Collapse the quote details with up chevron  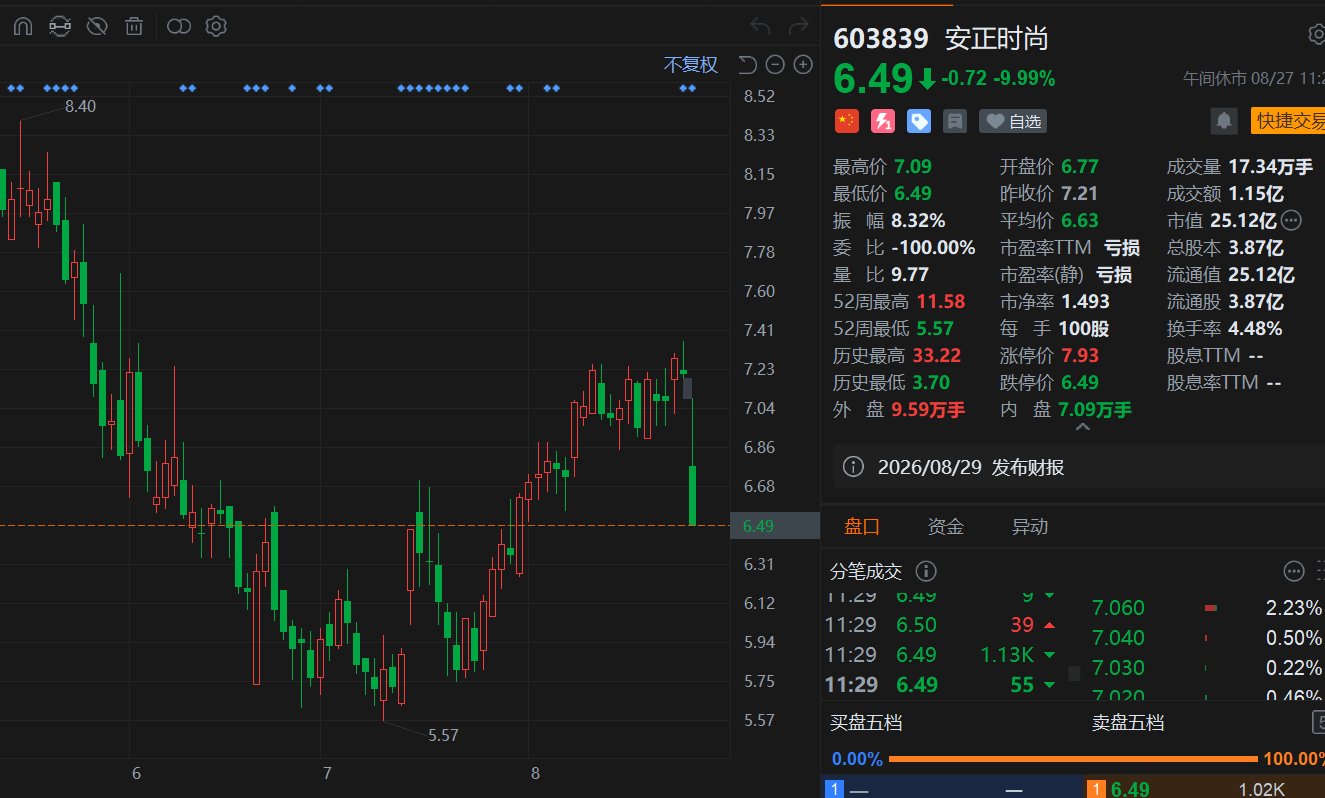[1081, 428]
